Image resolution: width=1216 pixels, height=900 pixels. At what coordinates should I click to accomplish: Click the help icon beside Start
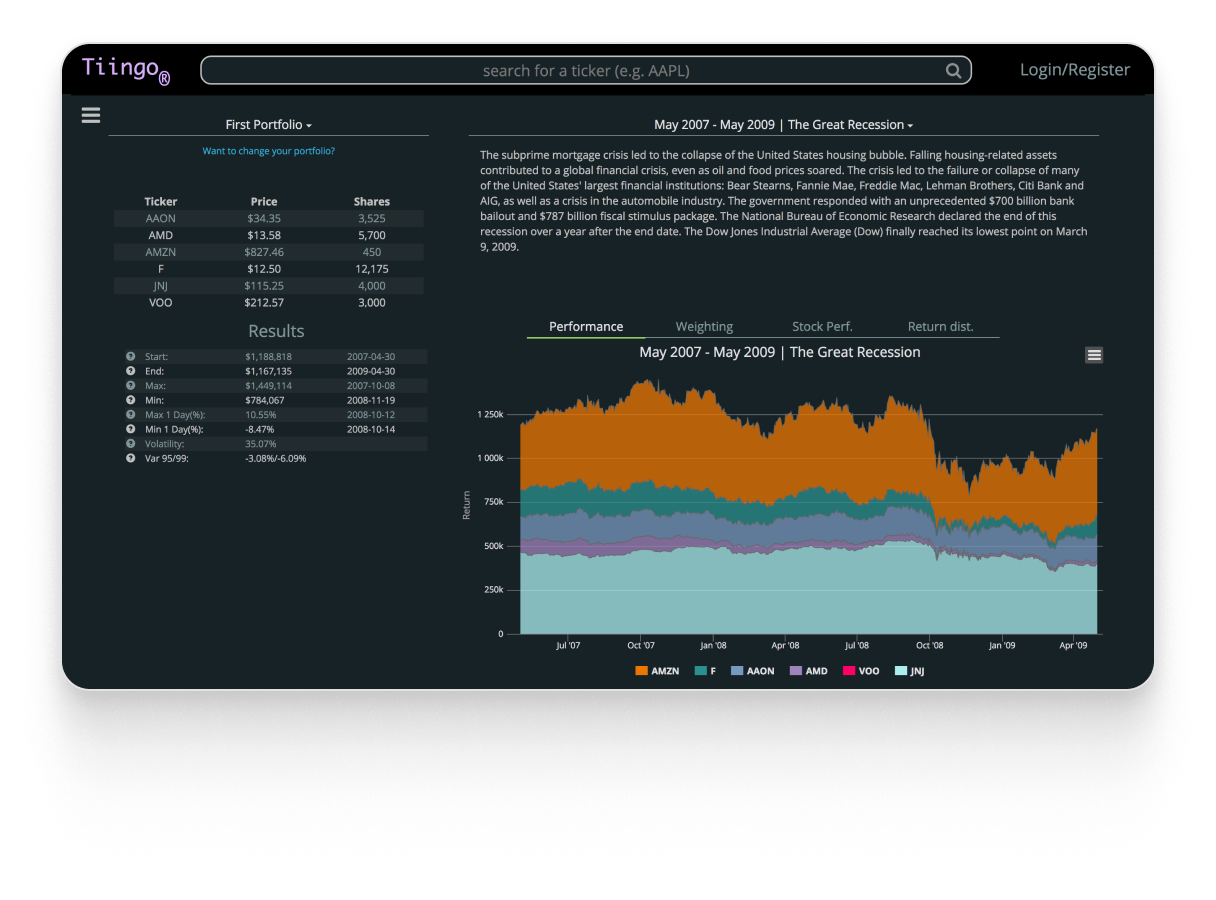point(130,357)
